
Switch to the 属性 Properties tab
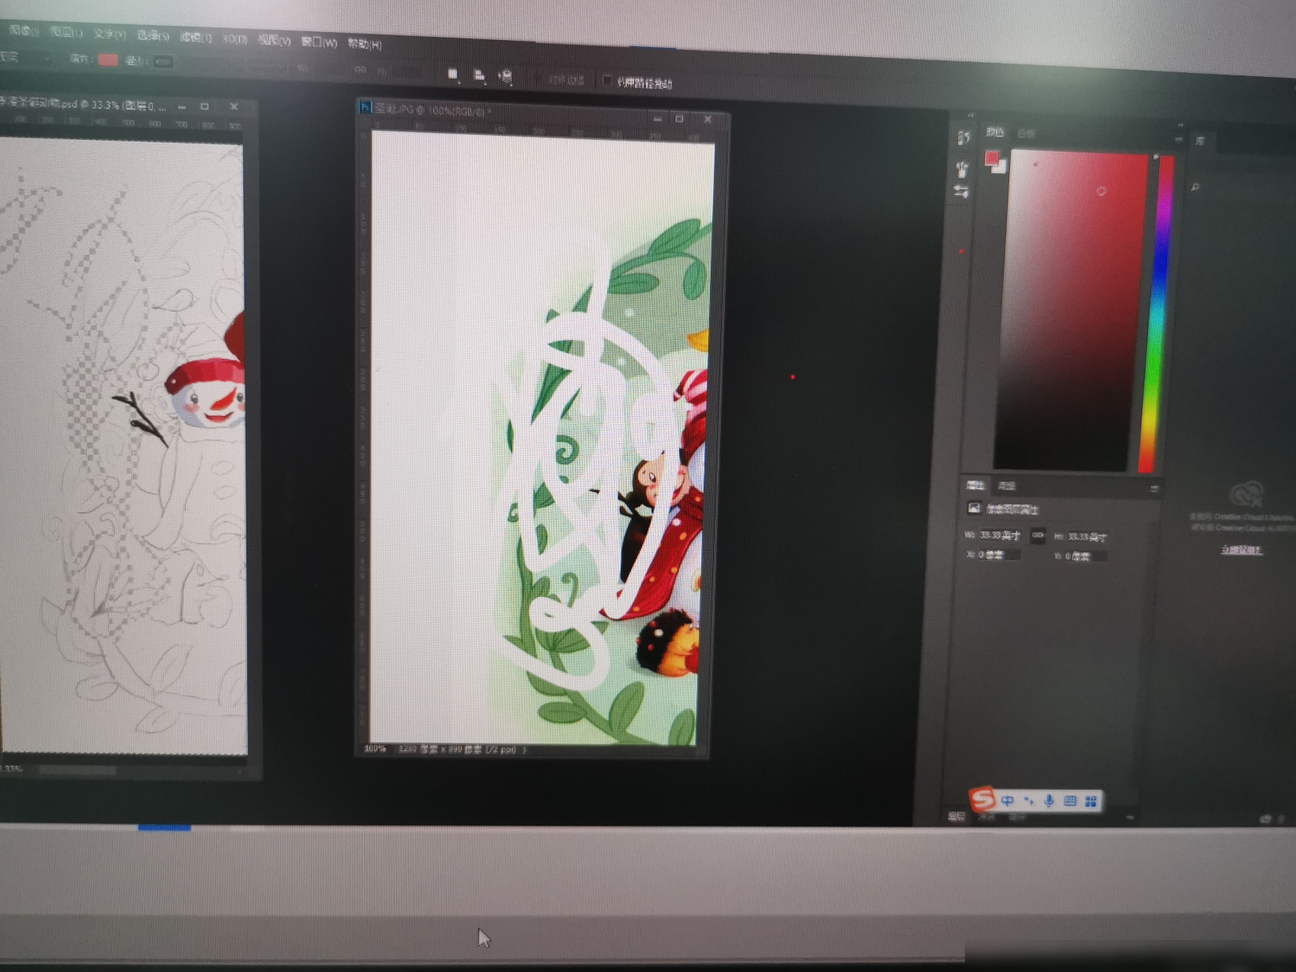coord(976,485)
